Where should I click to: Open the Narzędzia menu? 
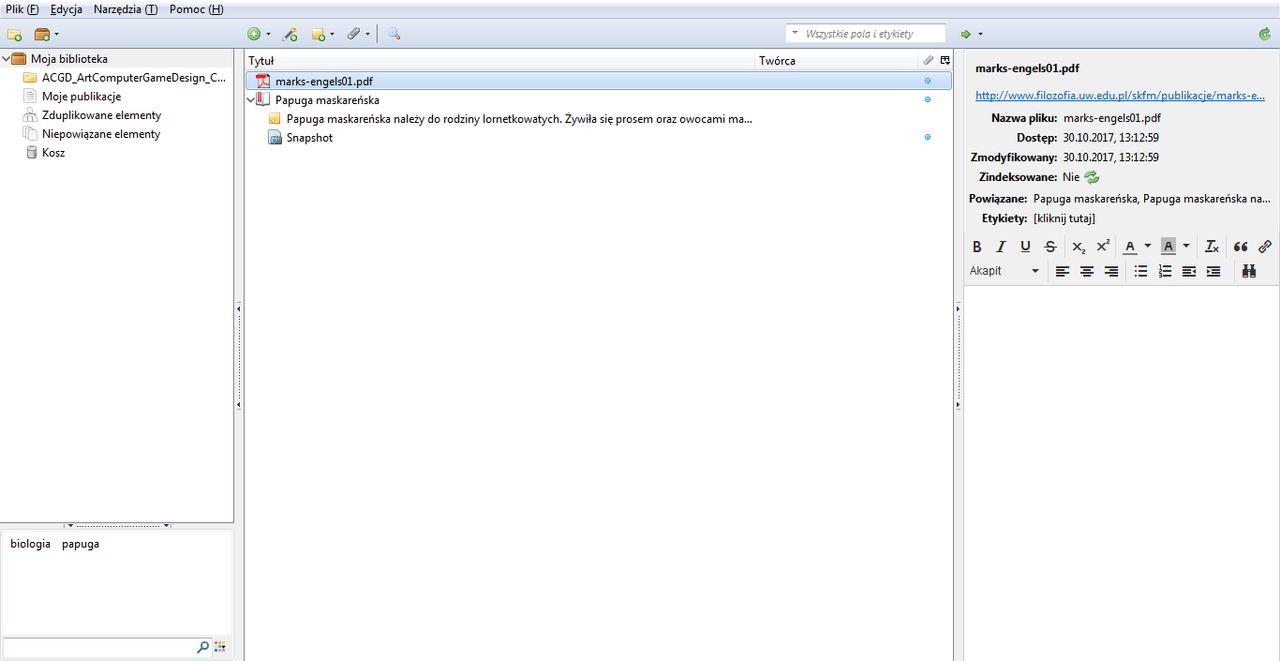click(125, 9)
